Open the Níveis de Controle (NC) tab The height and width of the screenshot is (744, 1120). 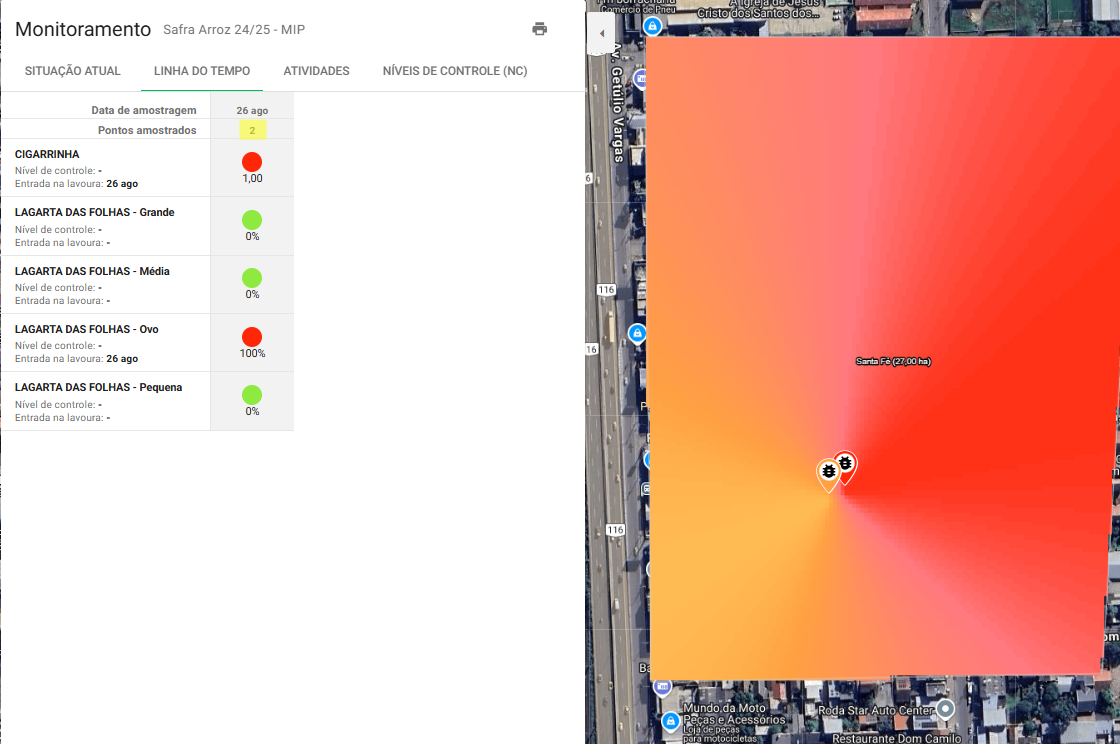(455, 71)
